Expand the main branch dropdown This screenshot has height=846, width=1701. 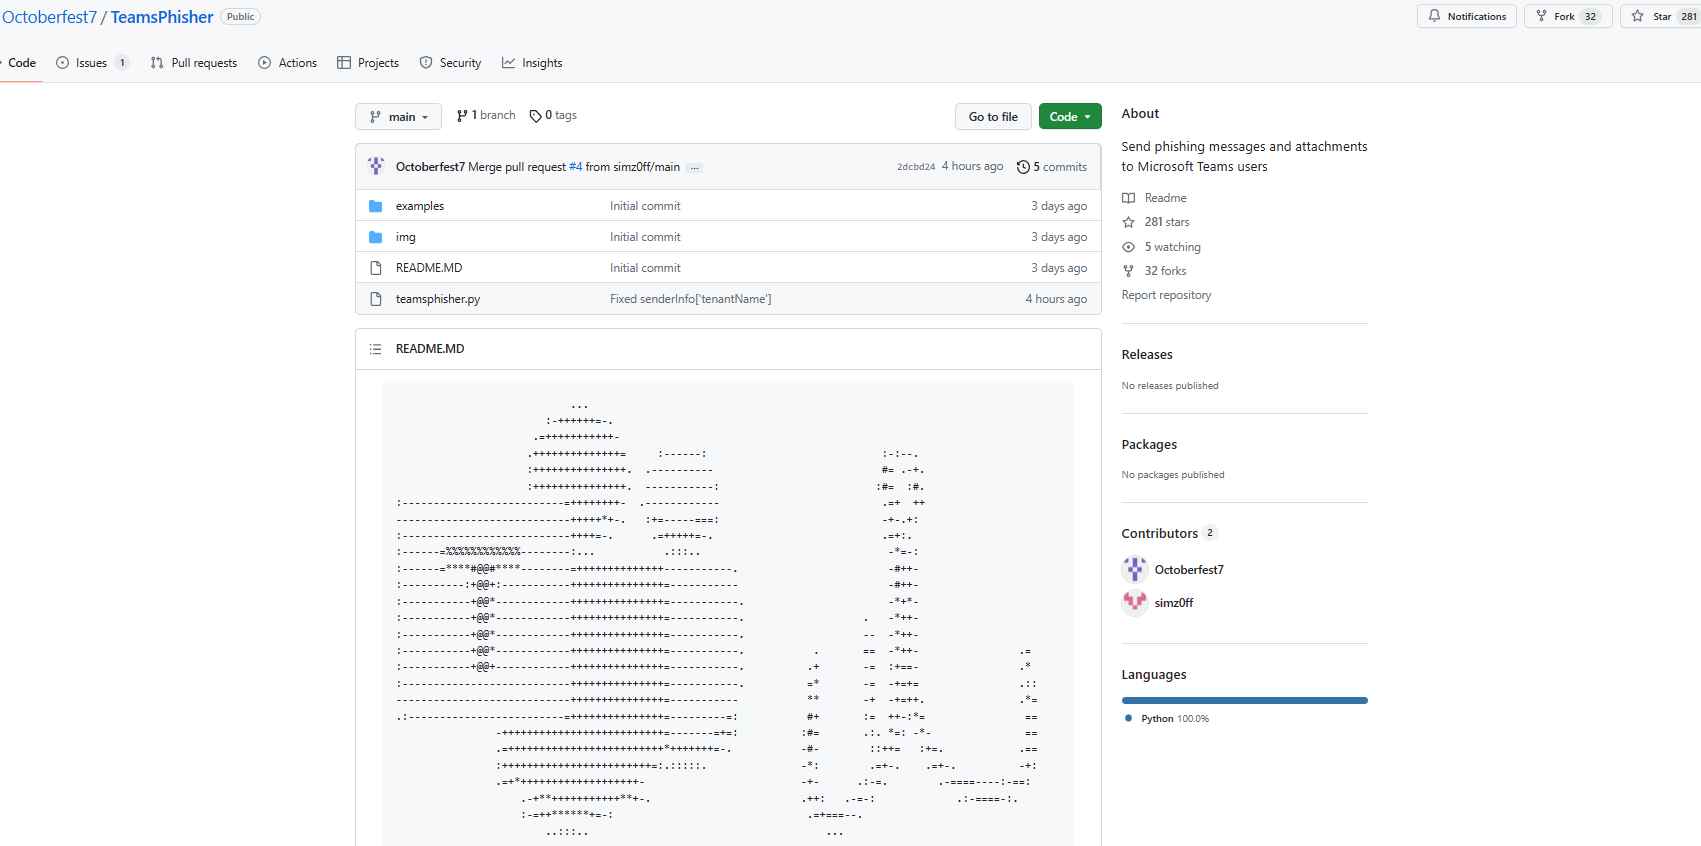tap(398, 117)
